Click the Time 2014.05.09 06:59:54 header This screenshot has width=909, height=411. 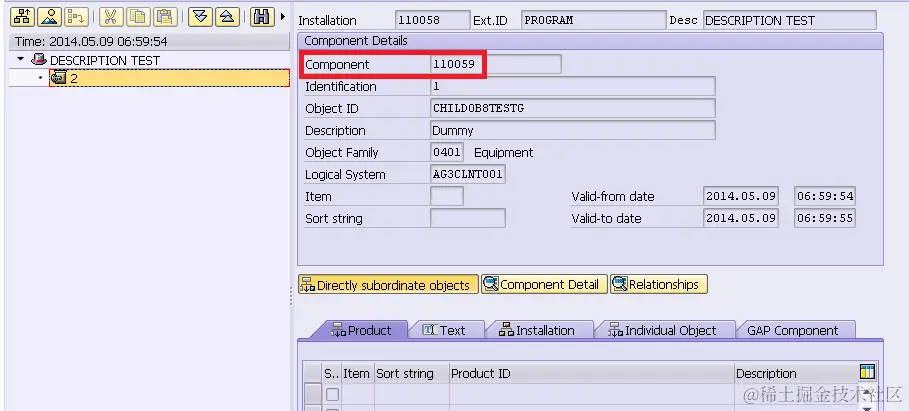coord(150,42)
